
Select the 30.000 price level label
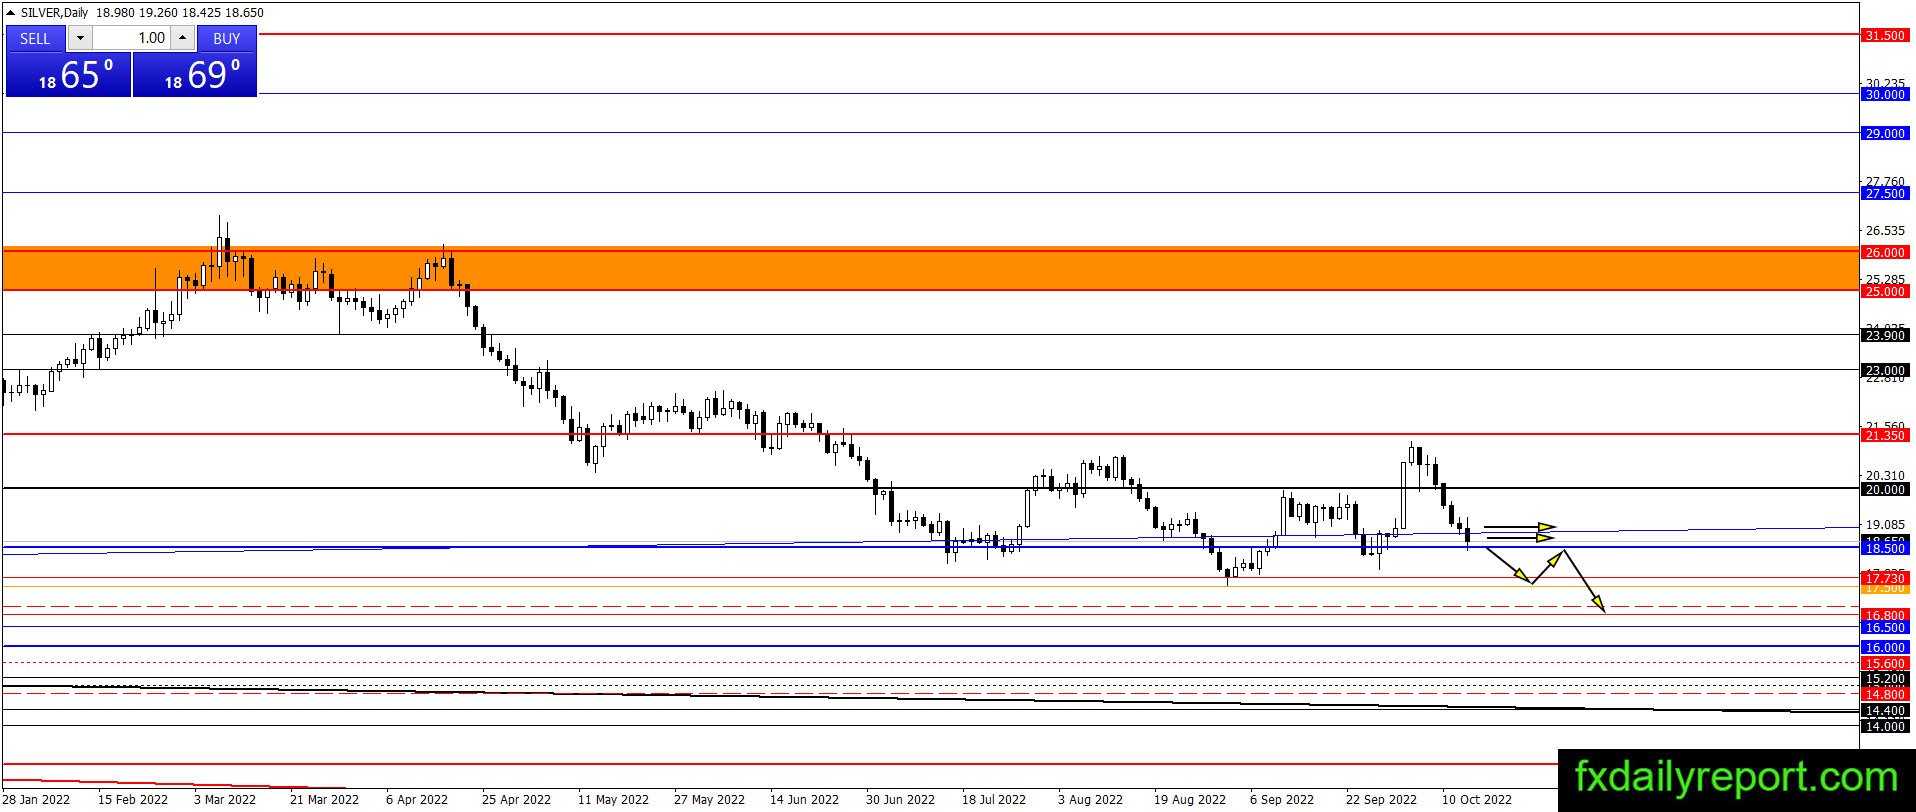pyautogui.click(x=1885, y=94)
